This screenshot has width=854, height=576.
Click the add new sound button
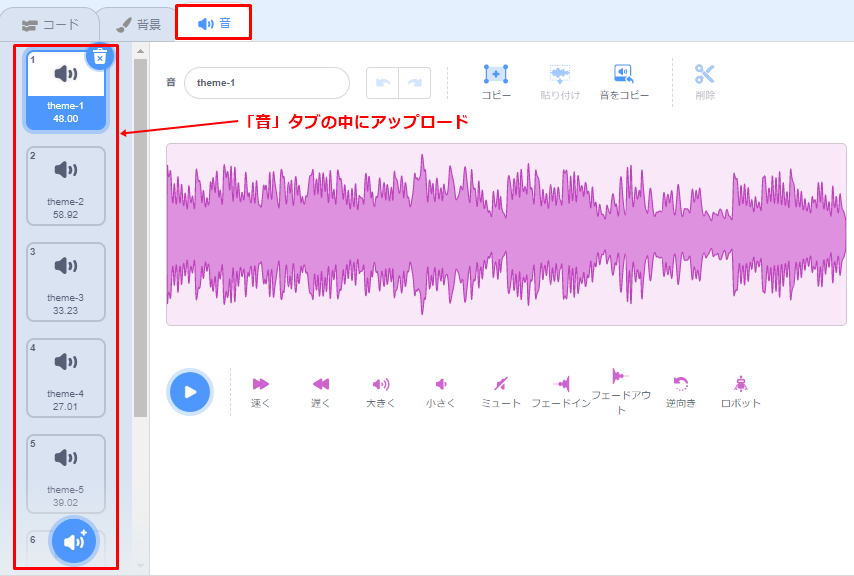pos(74,541)
